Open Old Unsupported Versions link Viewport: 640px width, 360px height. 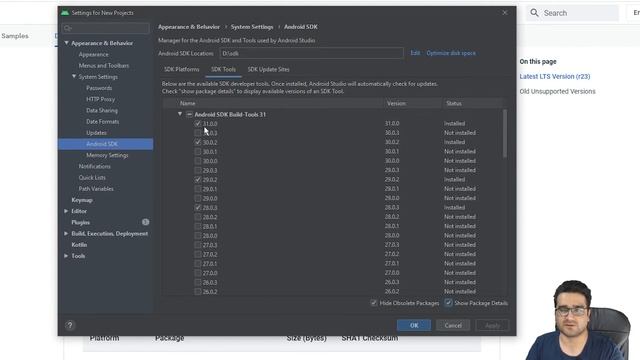557,91
